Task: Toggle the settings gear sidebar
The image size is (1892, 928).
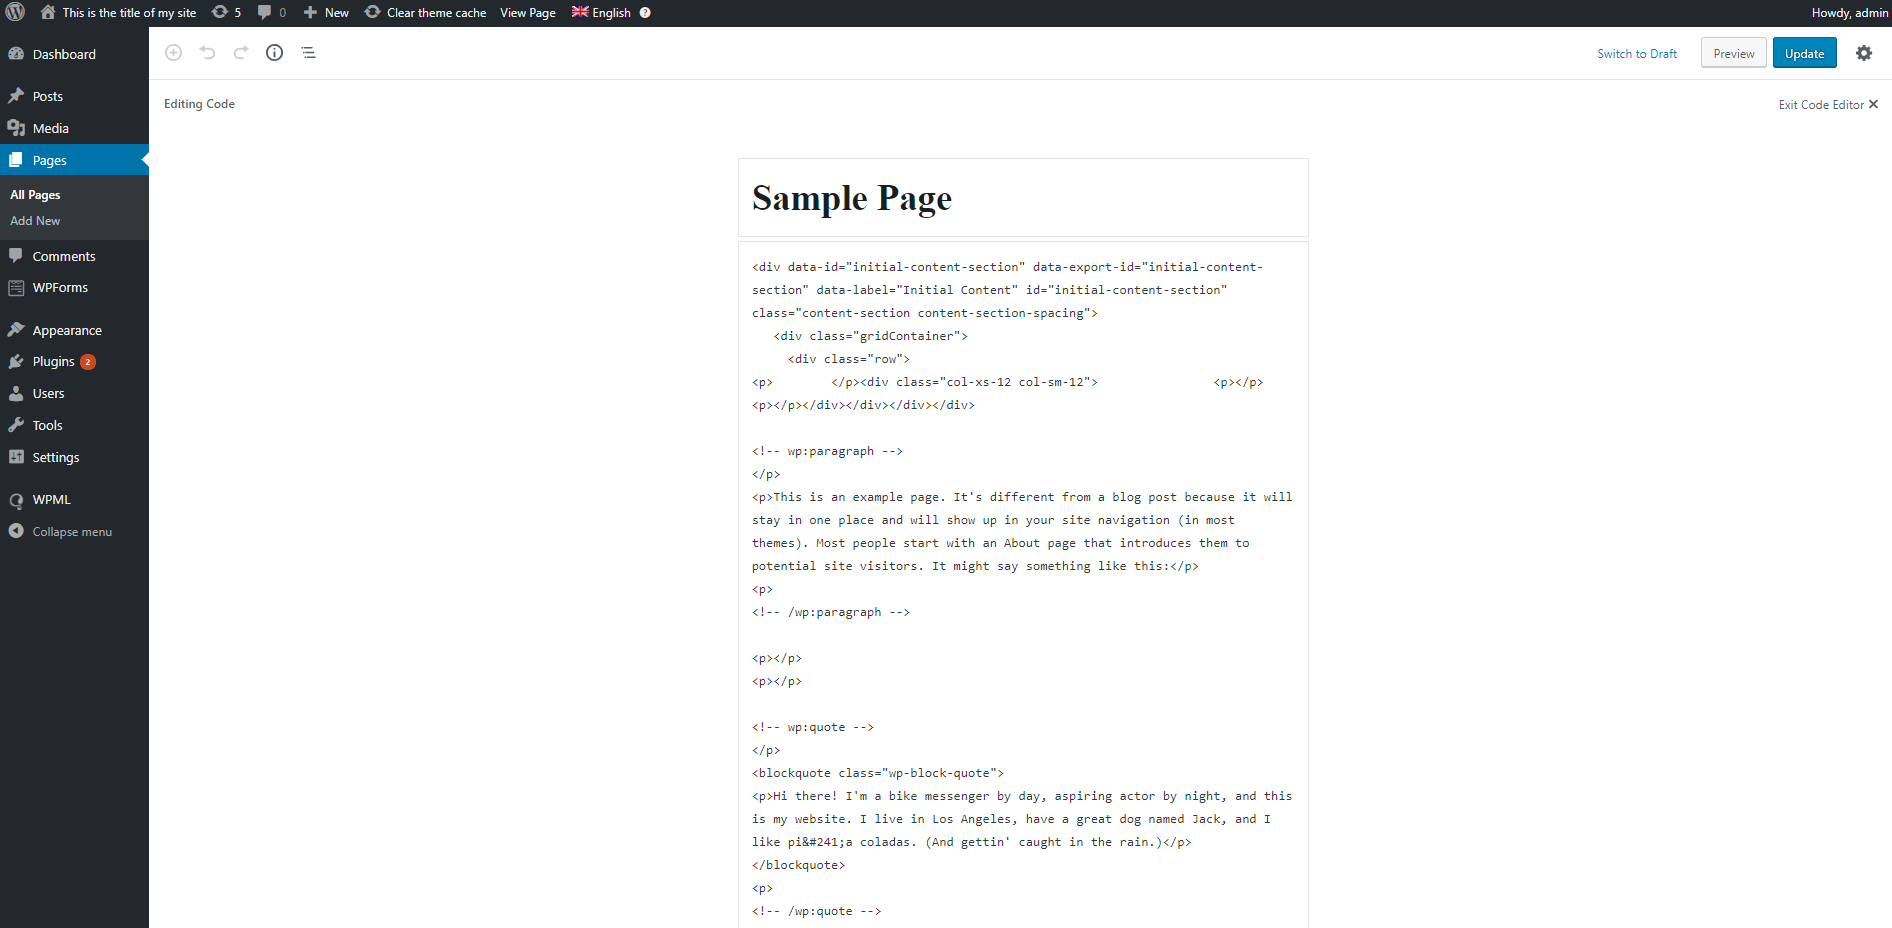Action: (1863, 53)
